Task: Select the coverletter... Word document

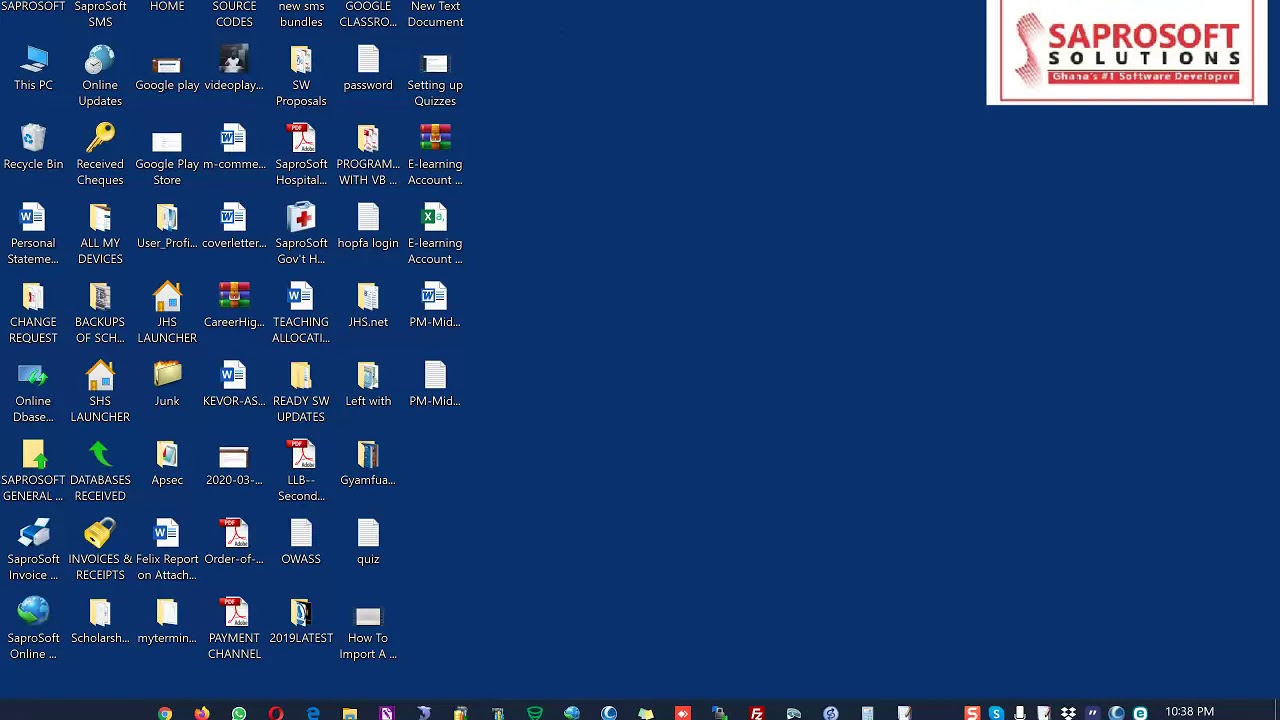Action: (x=234, y=227)
